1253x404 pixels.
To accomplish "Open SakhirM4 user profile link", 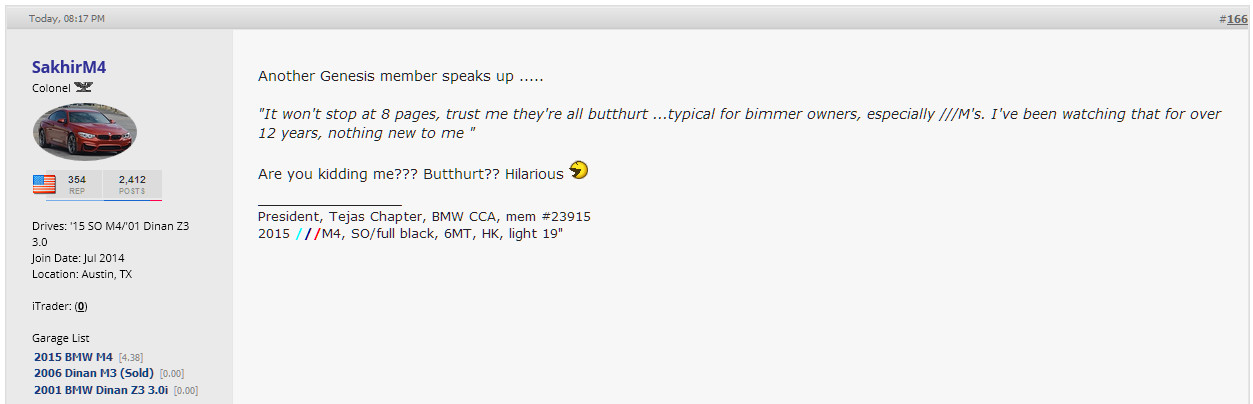I will tap(69, 67).
